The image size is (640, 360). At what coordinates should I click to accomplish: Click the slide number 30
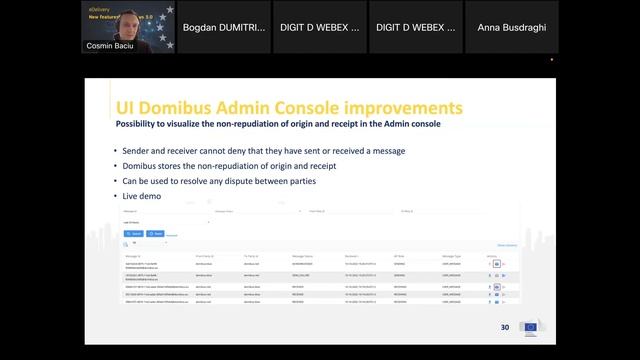coord(505,327)
